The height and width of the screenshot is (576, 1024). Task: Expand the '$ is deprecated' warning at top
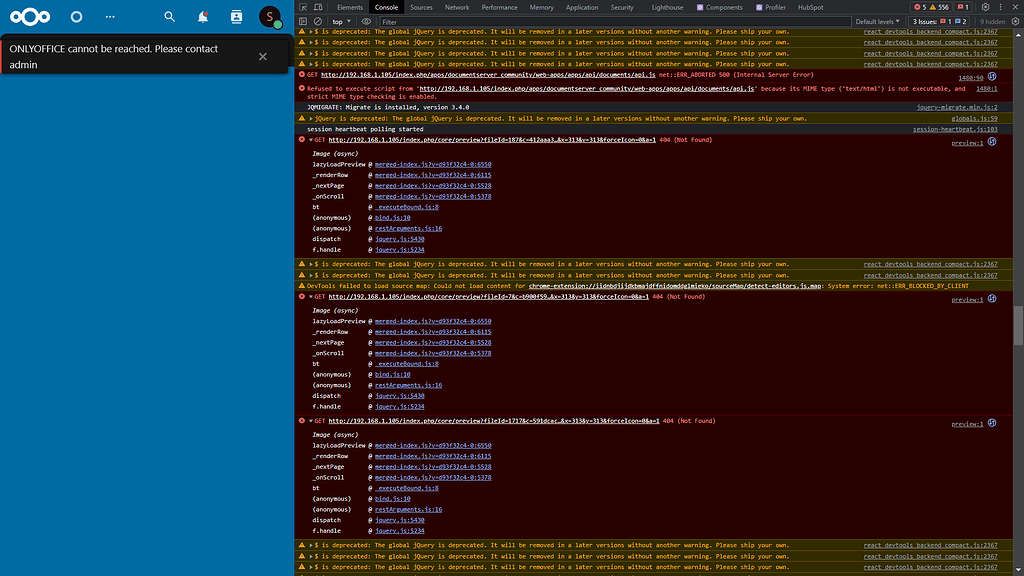[x=310, y=31]
